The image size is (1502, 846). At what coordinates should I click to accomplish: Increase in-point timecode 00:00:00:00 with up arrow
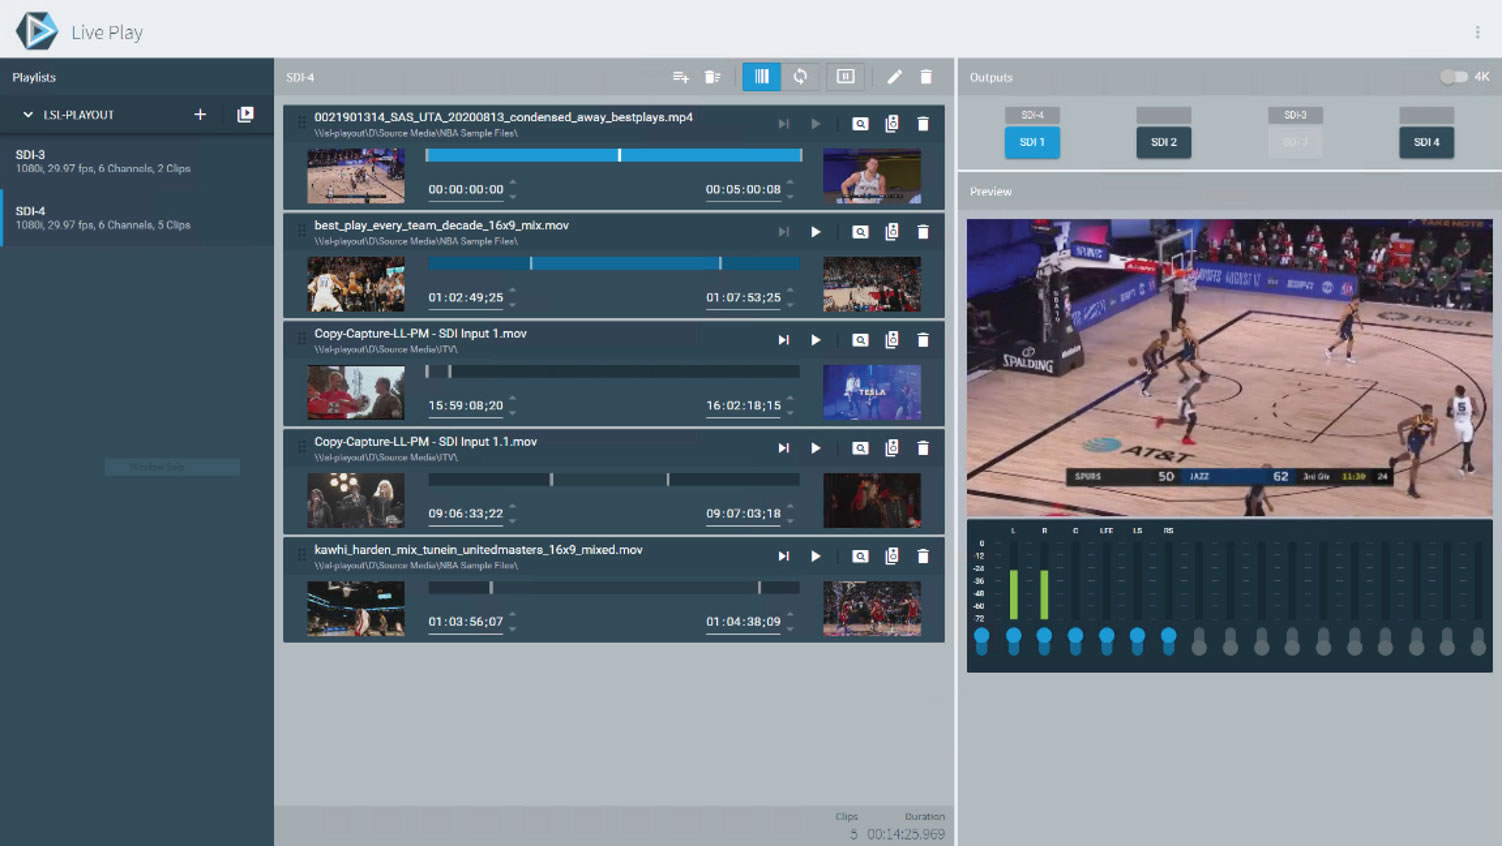click(513, 182)
